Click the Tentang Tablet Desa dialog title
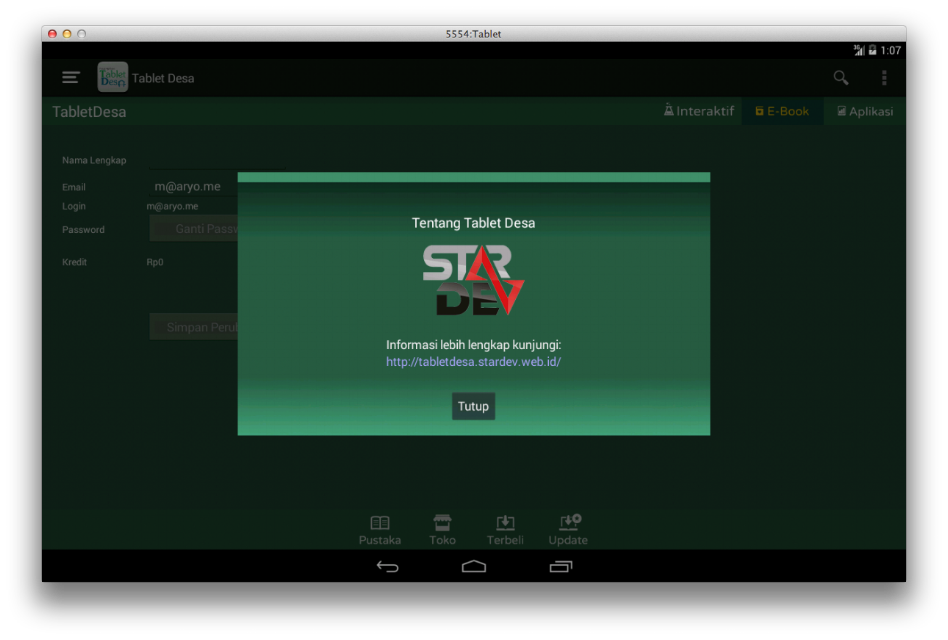Image resolution: width=948 pixels, height=640 pixels. (473, 223)
